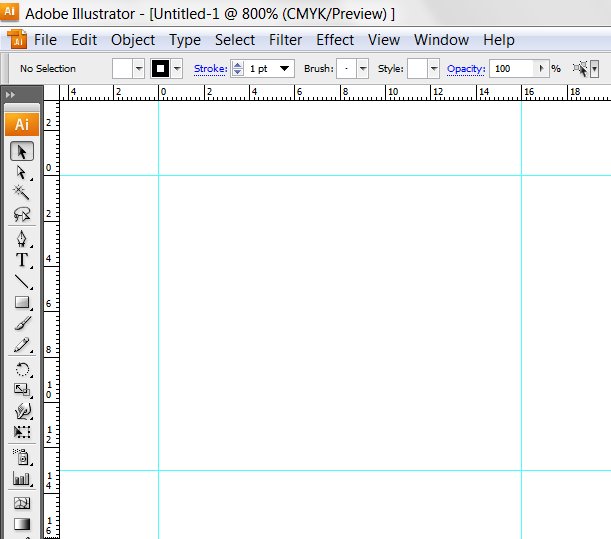Open the stroke weight dropdown
611x539 pixels.
point(286,69)
